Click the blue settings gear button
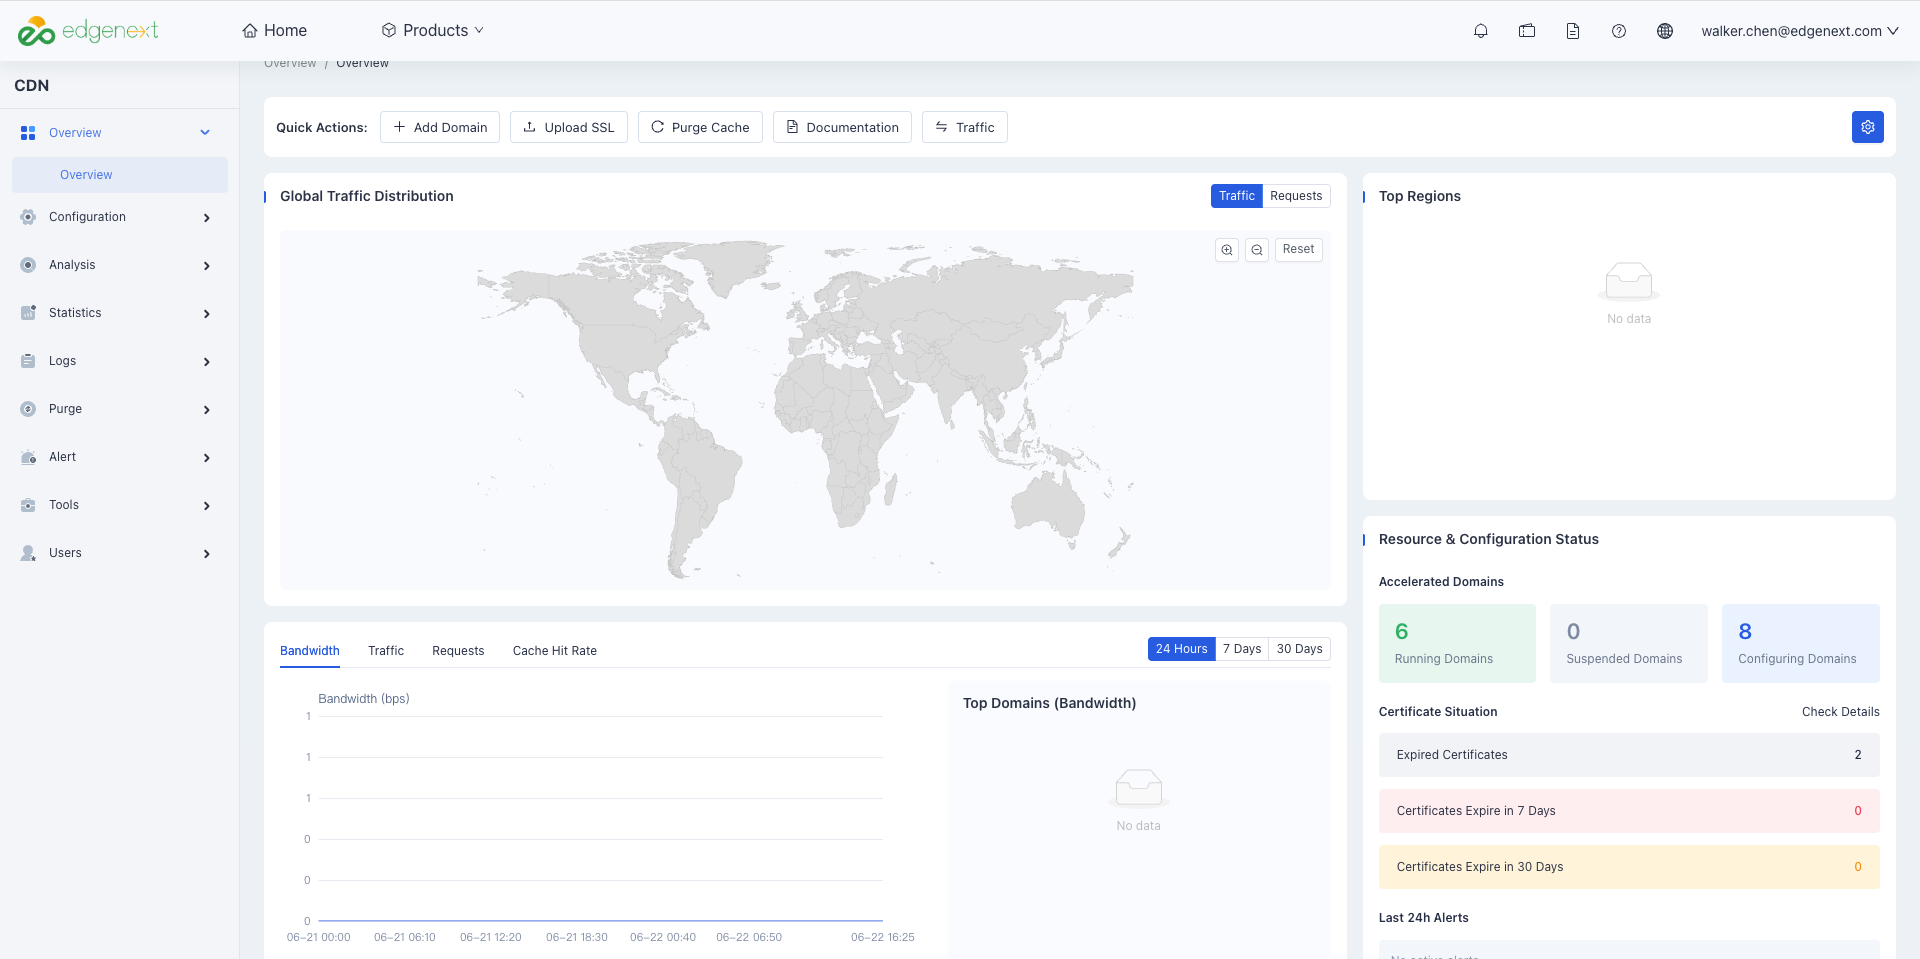 [x=1867, y=127]
